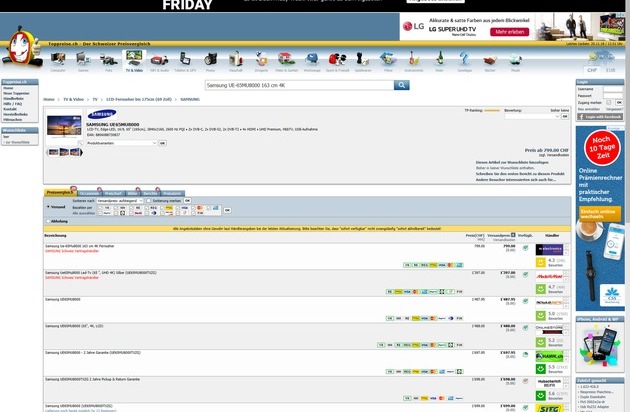Switch to the Occasionen tab
Screen dimensions: 630x412
(89, 193)
